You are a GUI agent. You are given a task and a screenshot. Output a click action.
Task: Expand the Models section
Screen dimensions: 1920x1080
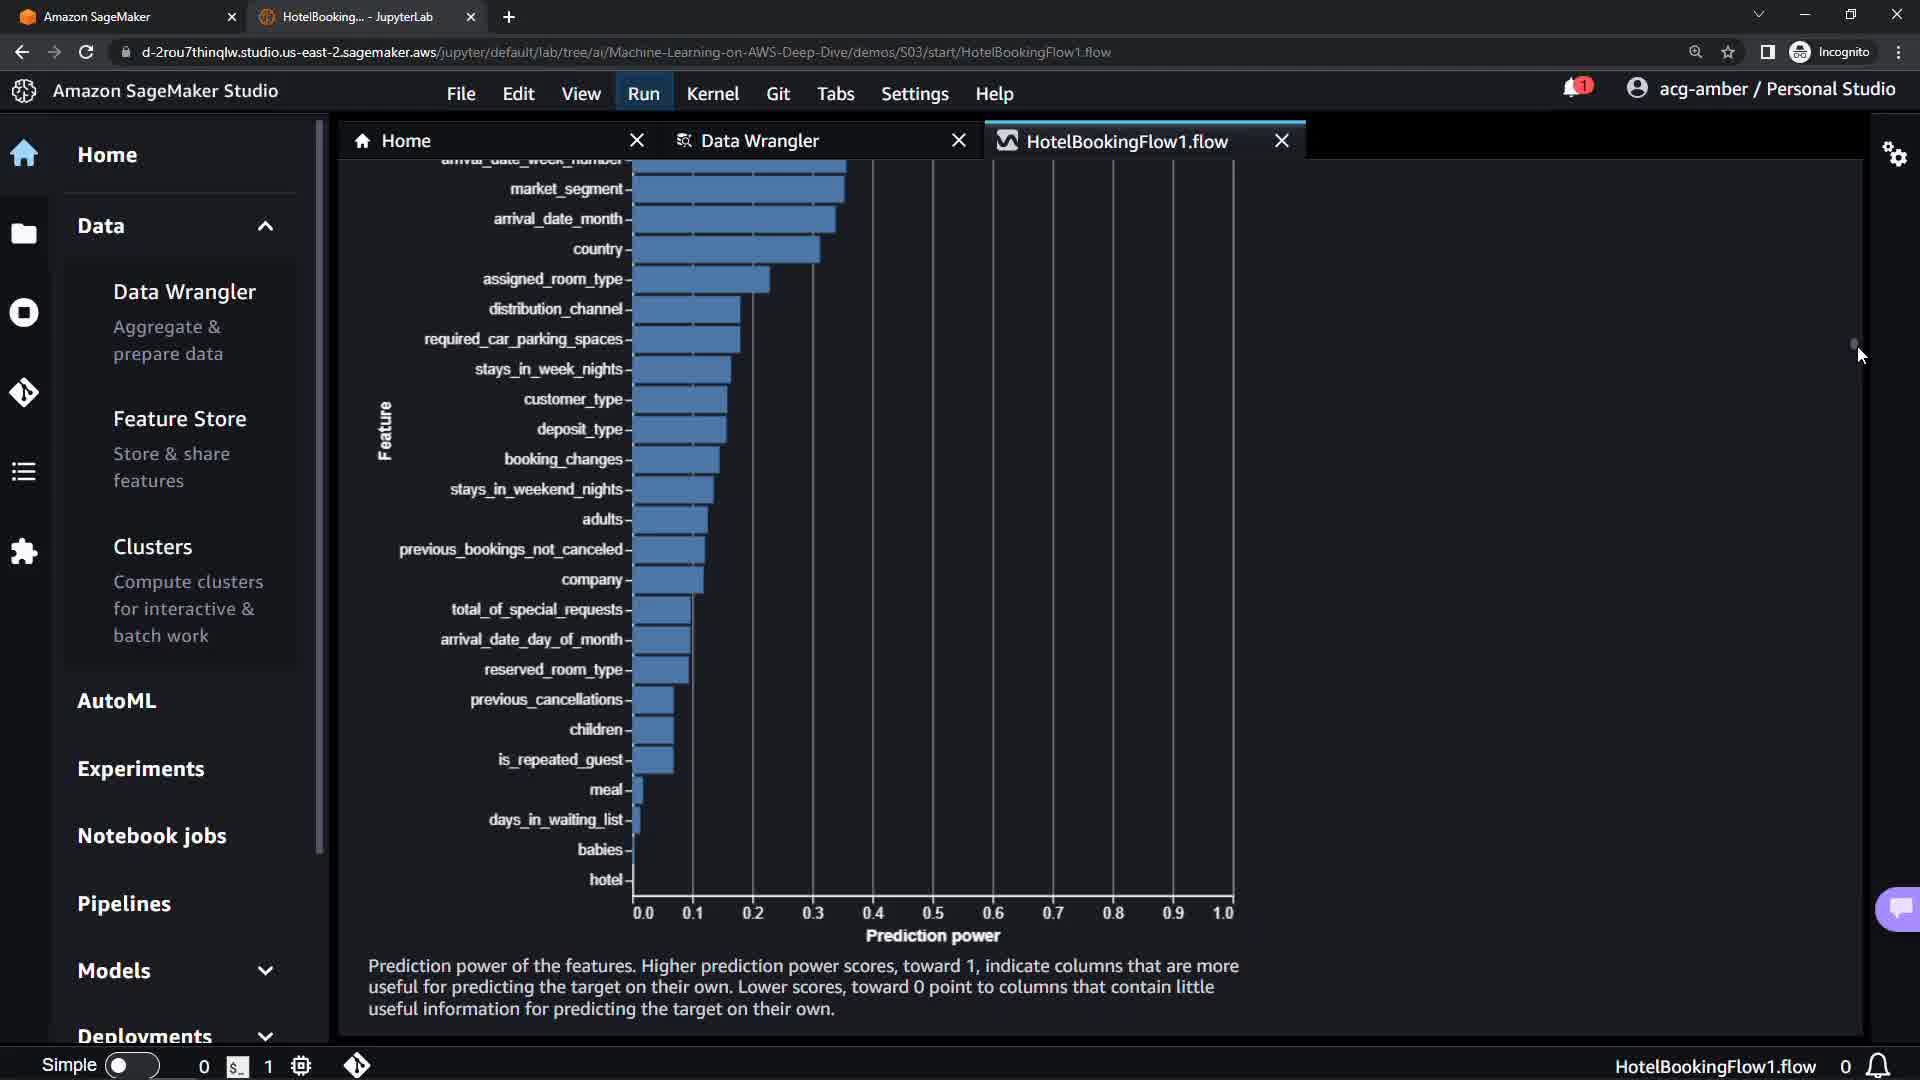click(x=265, y=971)
